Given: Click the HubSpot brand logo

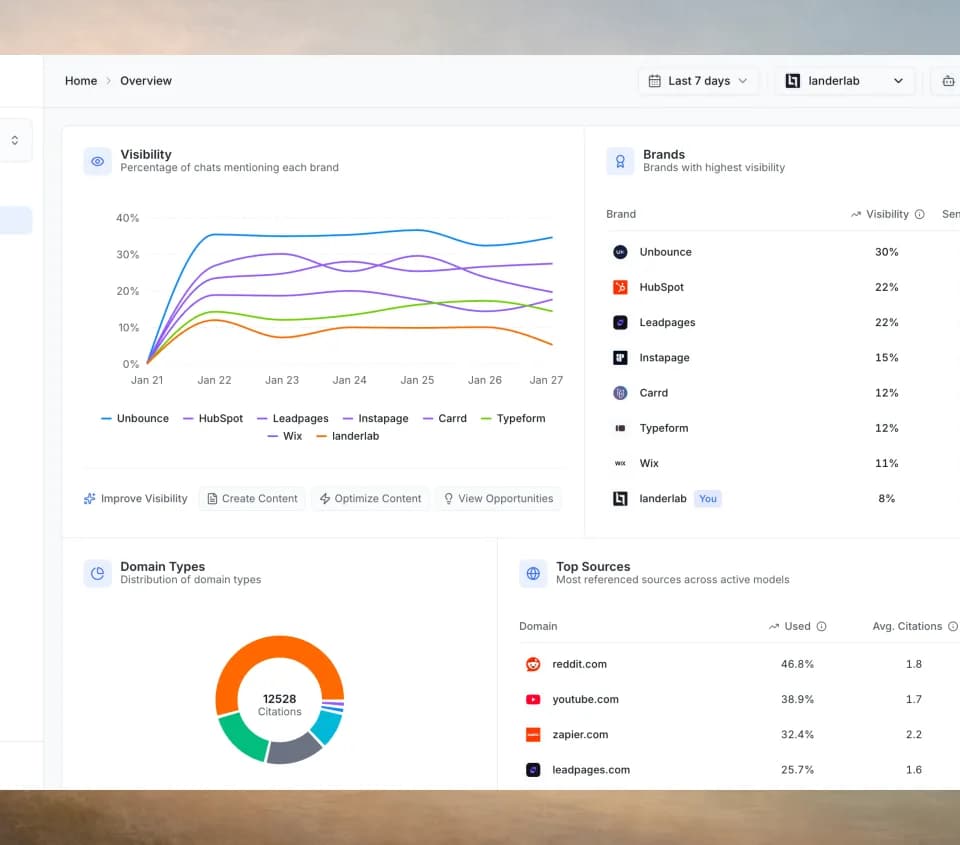Looking at the screenshot, I should tap(620, 287).
